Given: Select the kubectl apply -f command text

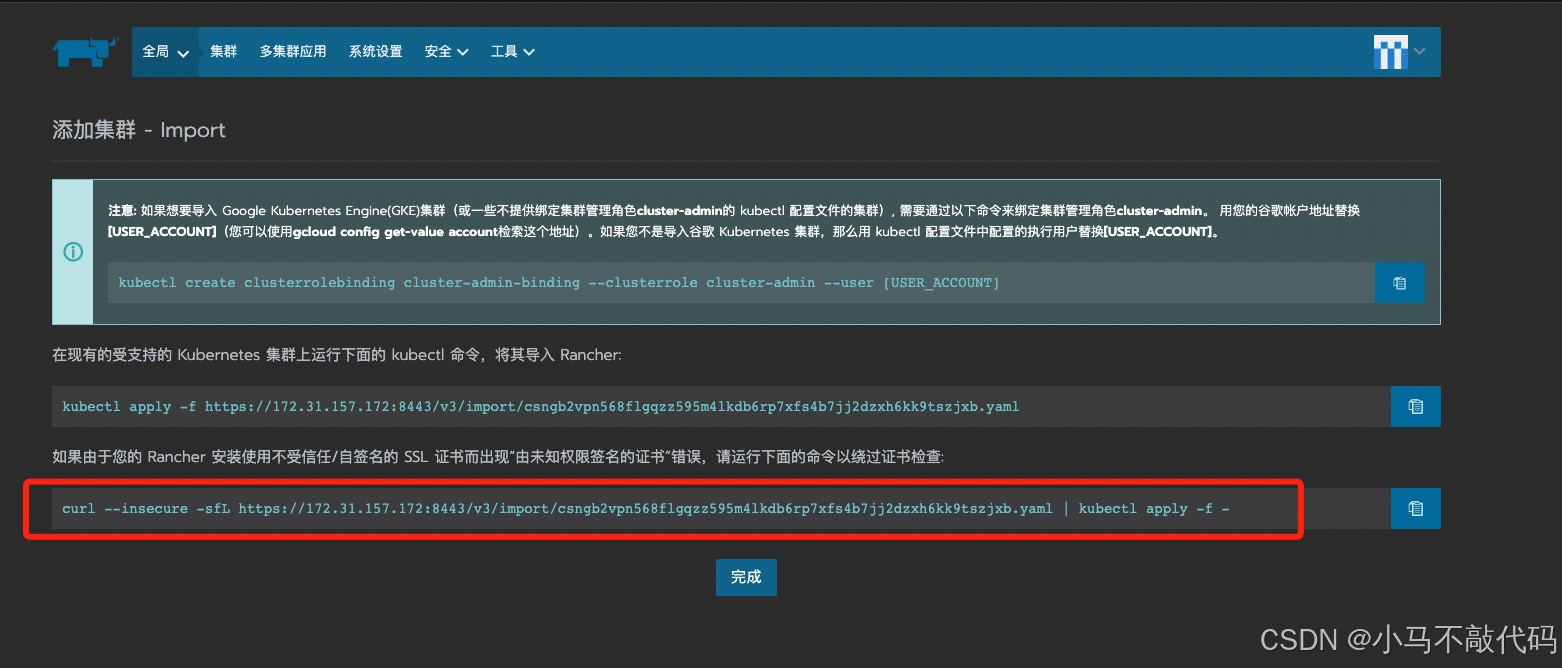Looking at the screenshot, I should tap(541, 407).
